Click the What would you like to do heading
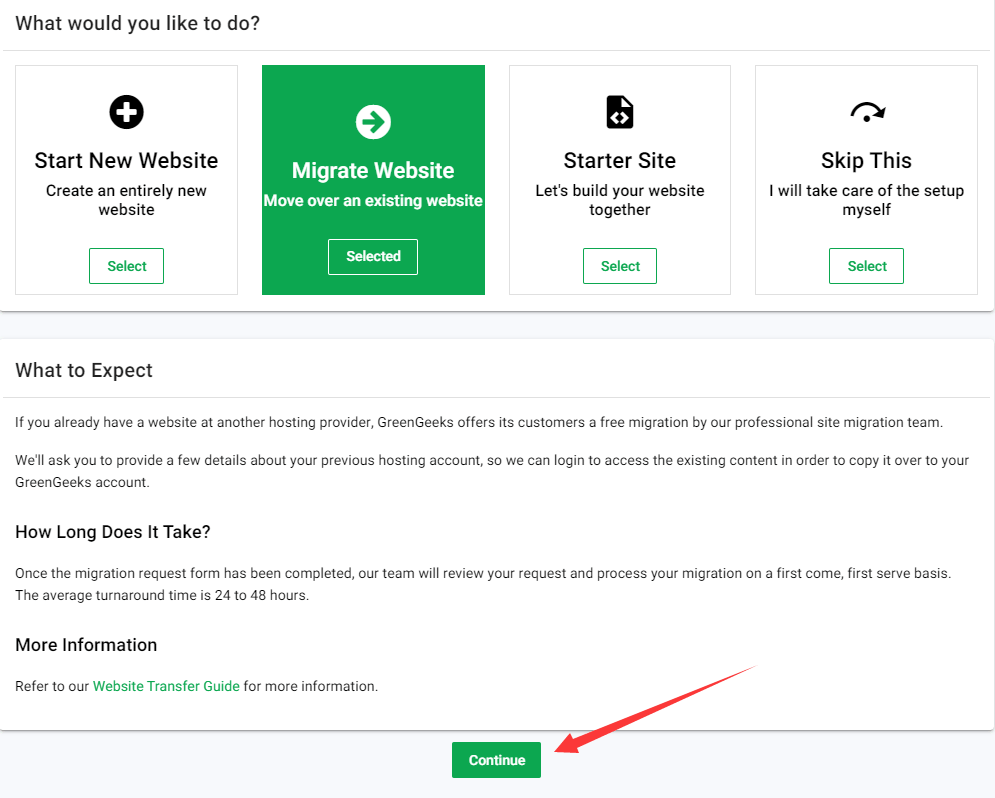Image resolution: width=995 pixels, height=798 pixels. pos(137,22)
